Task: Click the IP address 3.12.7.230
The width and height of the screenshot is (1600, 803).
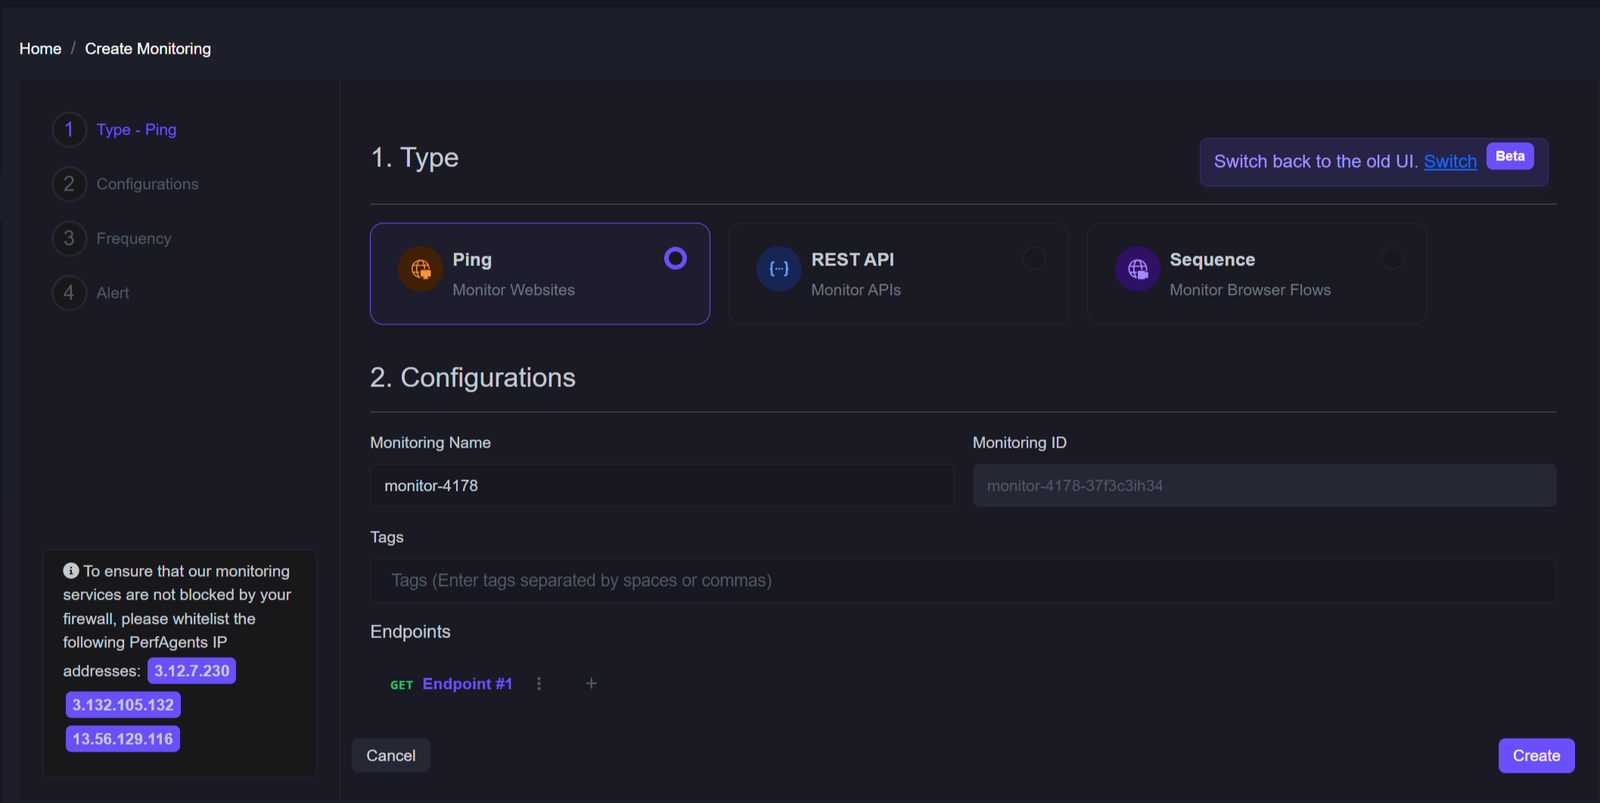Action: [x=192, y=671]
